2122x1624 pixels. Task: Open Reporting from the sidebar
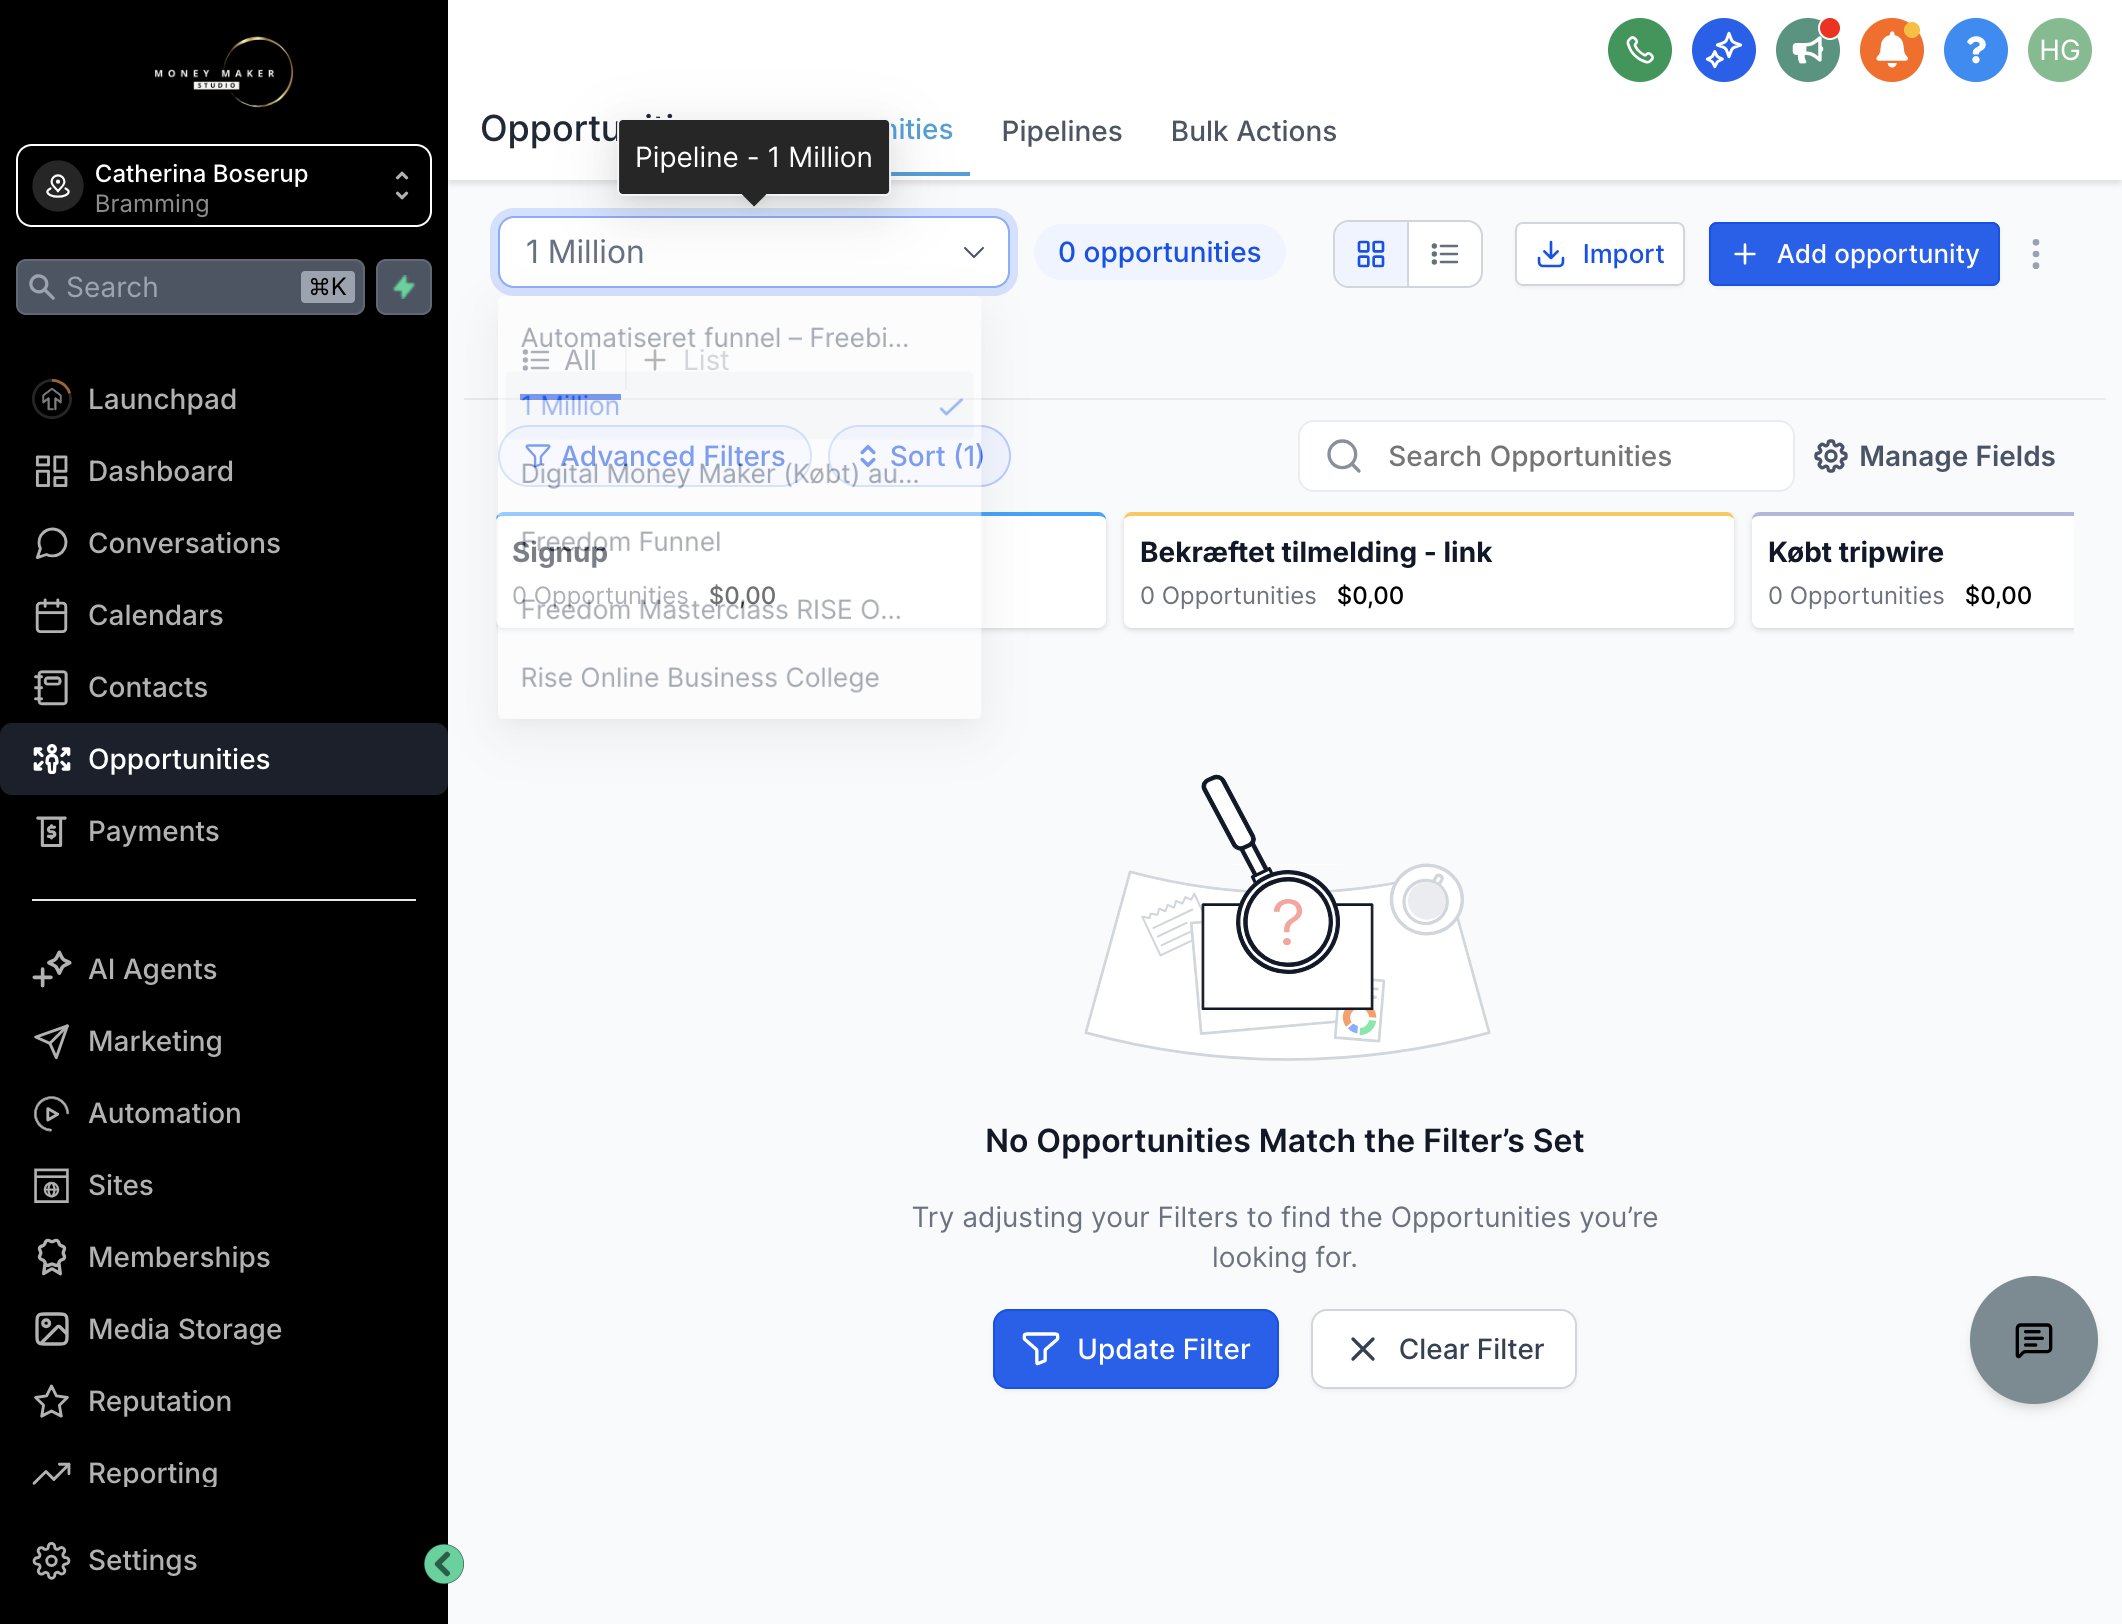[224, 1473]
